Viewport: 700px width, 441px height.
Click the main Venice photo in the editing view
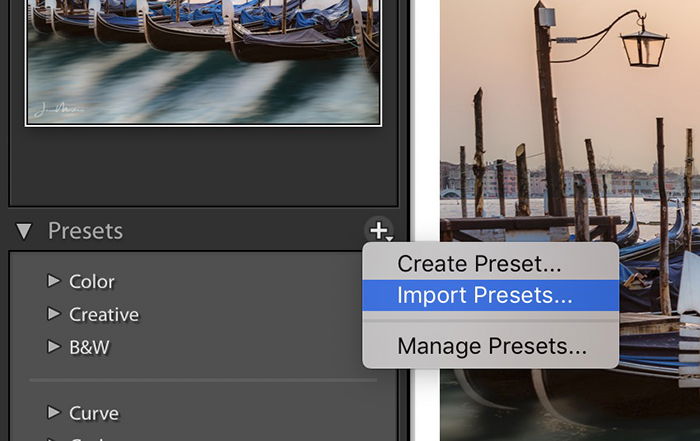570,220
